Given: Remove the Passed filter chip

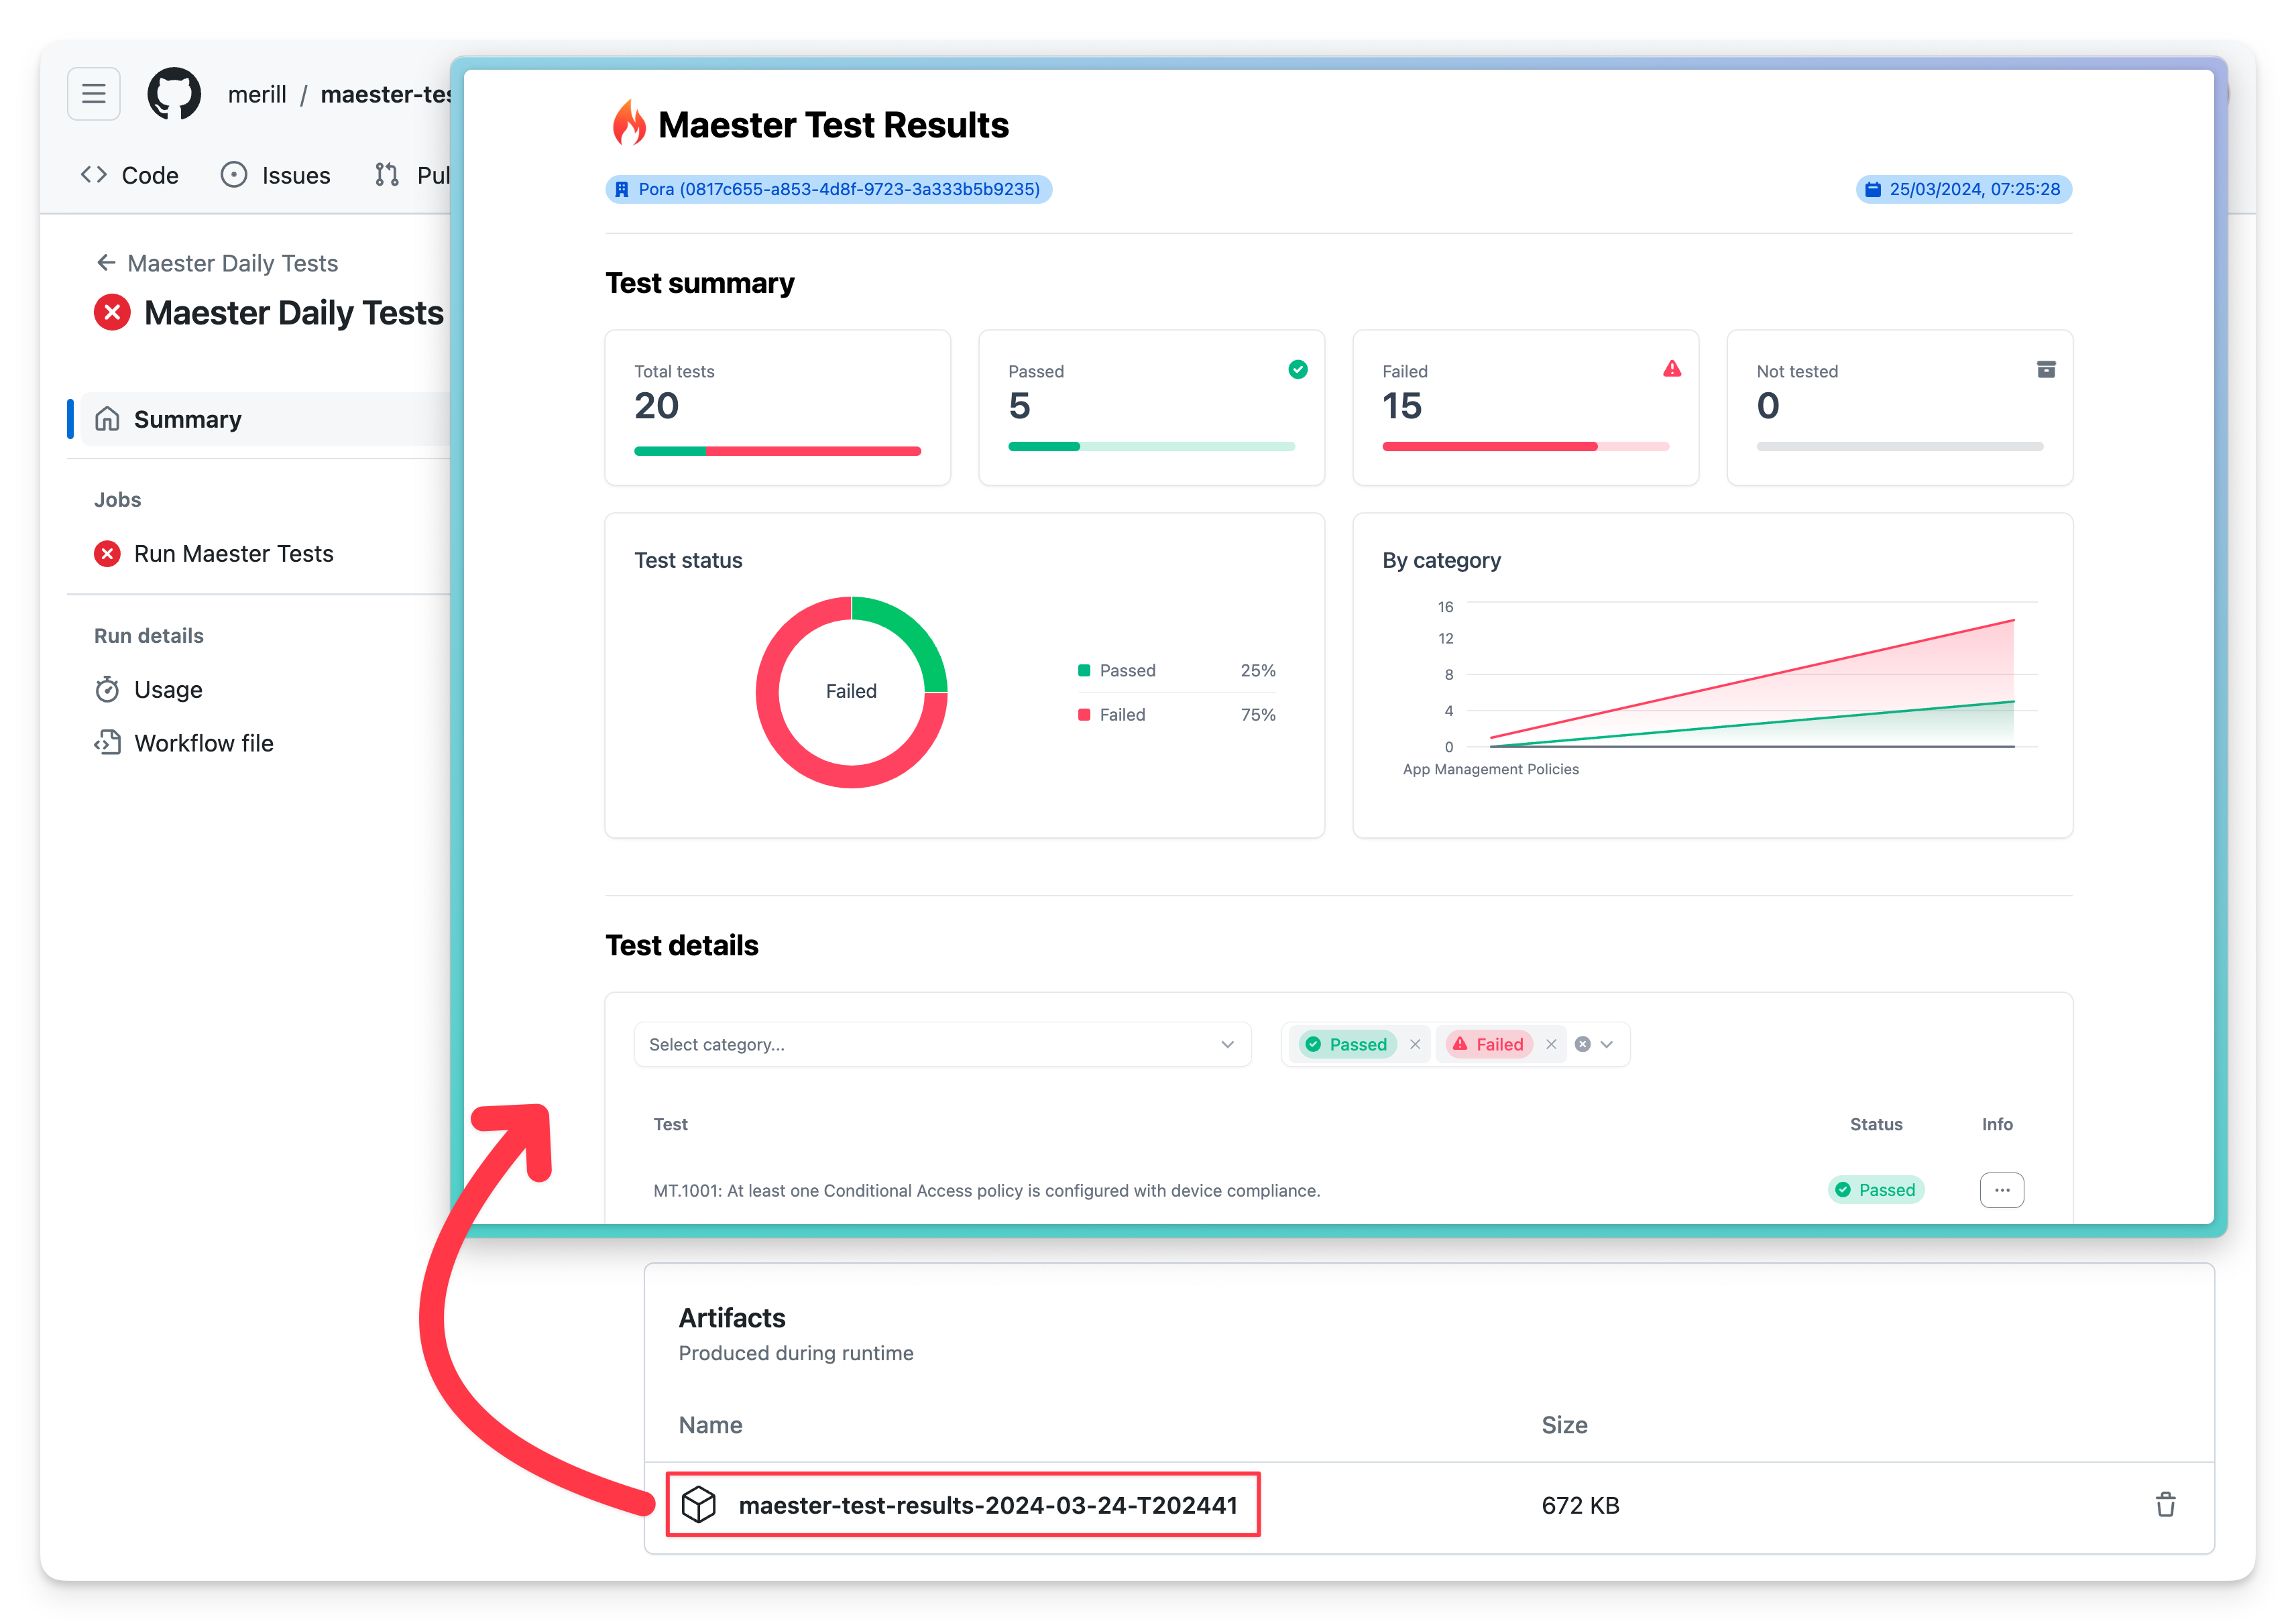Looking at the screenshot, I should tap(1415, 1044).
